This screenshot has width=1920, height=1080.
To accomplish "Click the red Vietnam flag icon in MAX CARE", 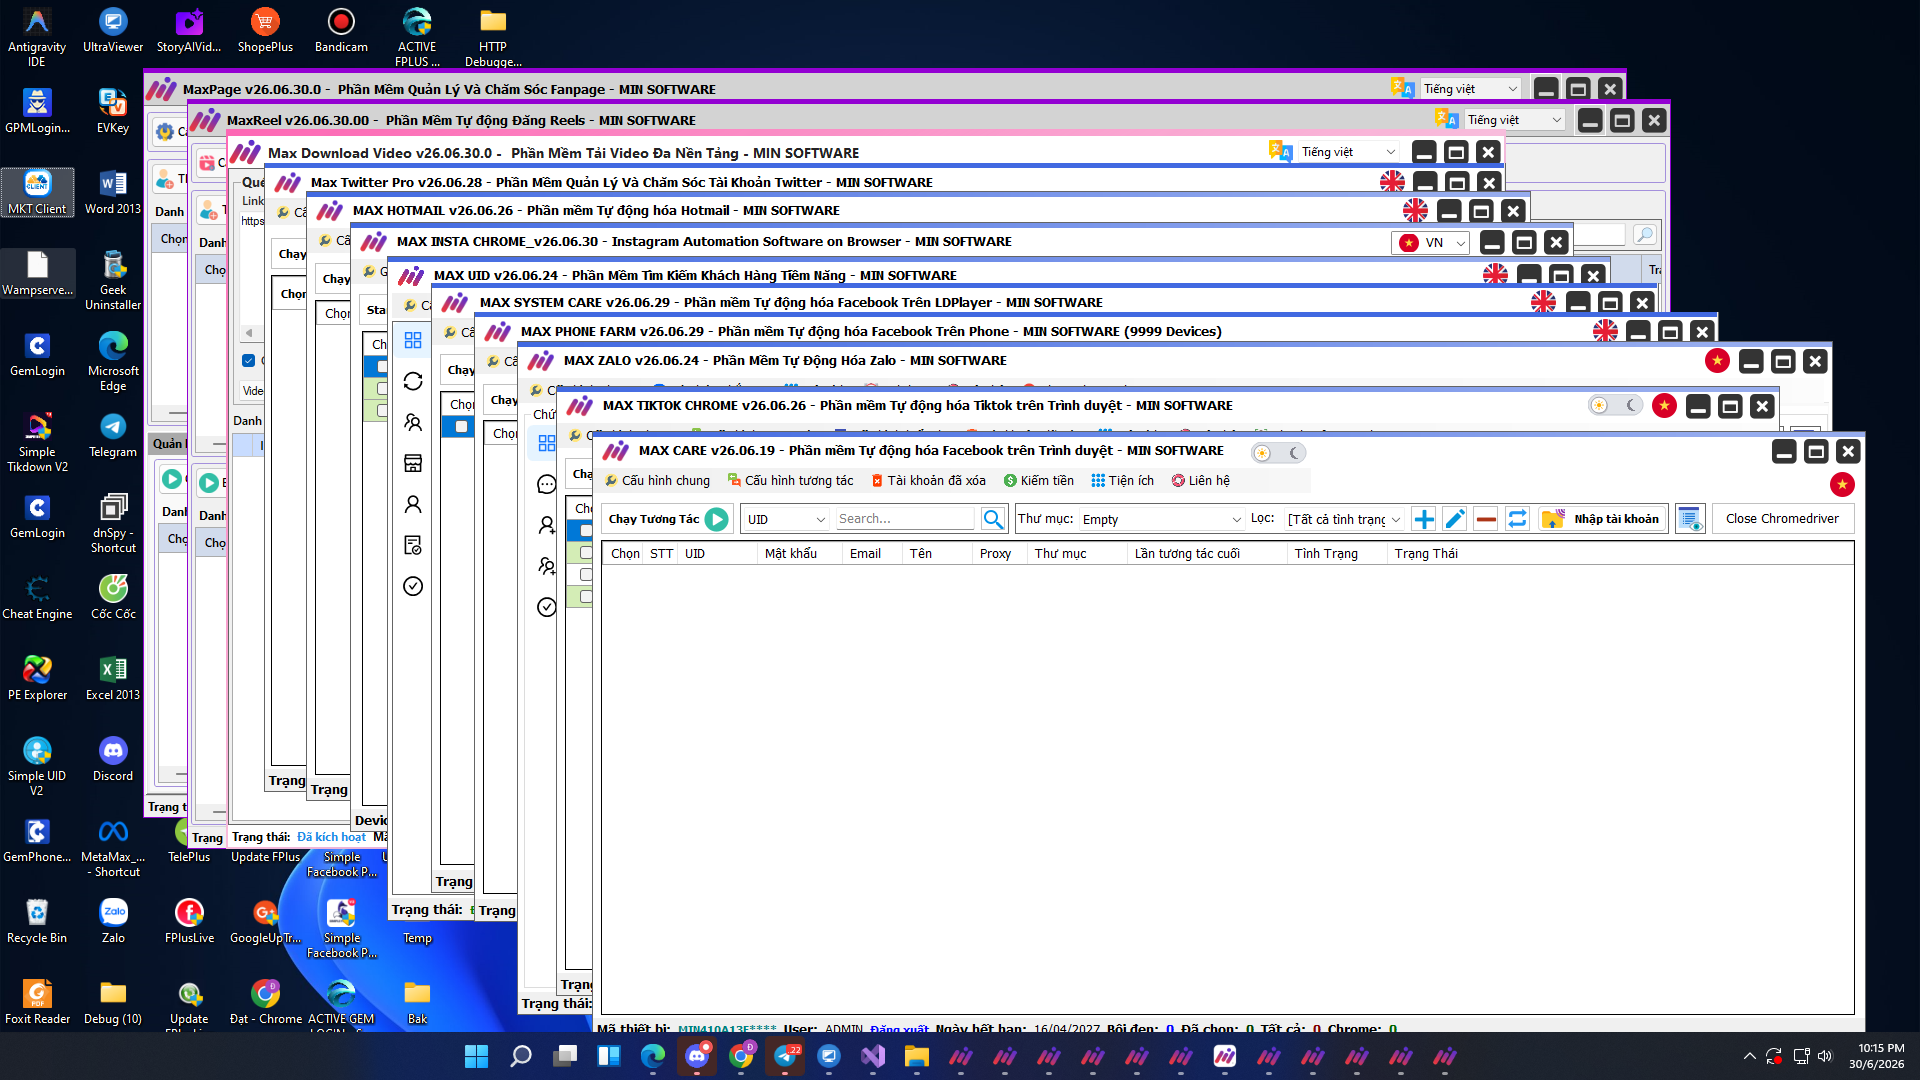I will (1842, 484).
